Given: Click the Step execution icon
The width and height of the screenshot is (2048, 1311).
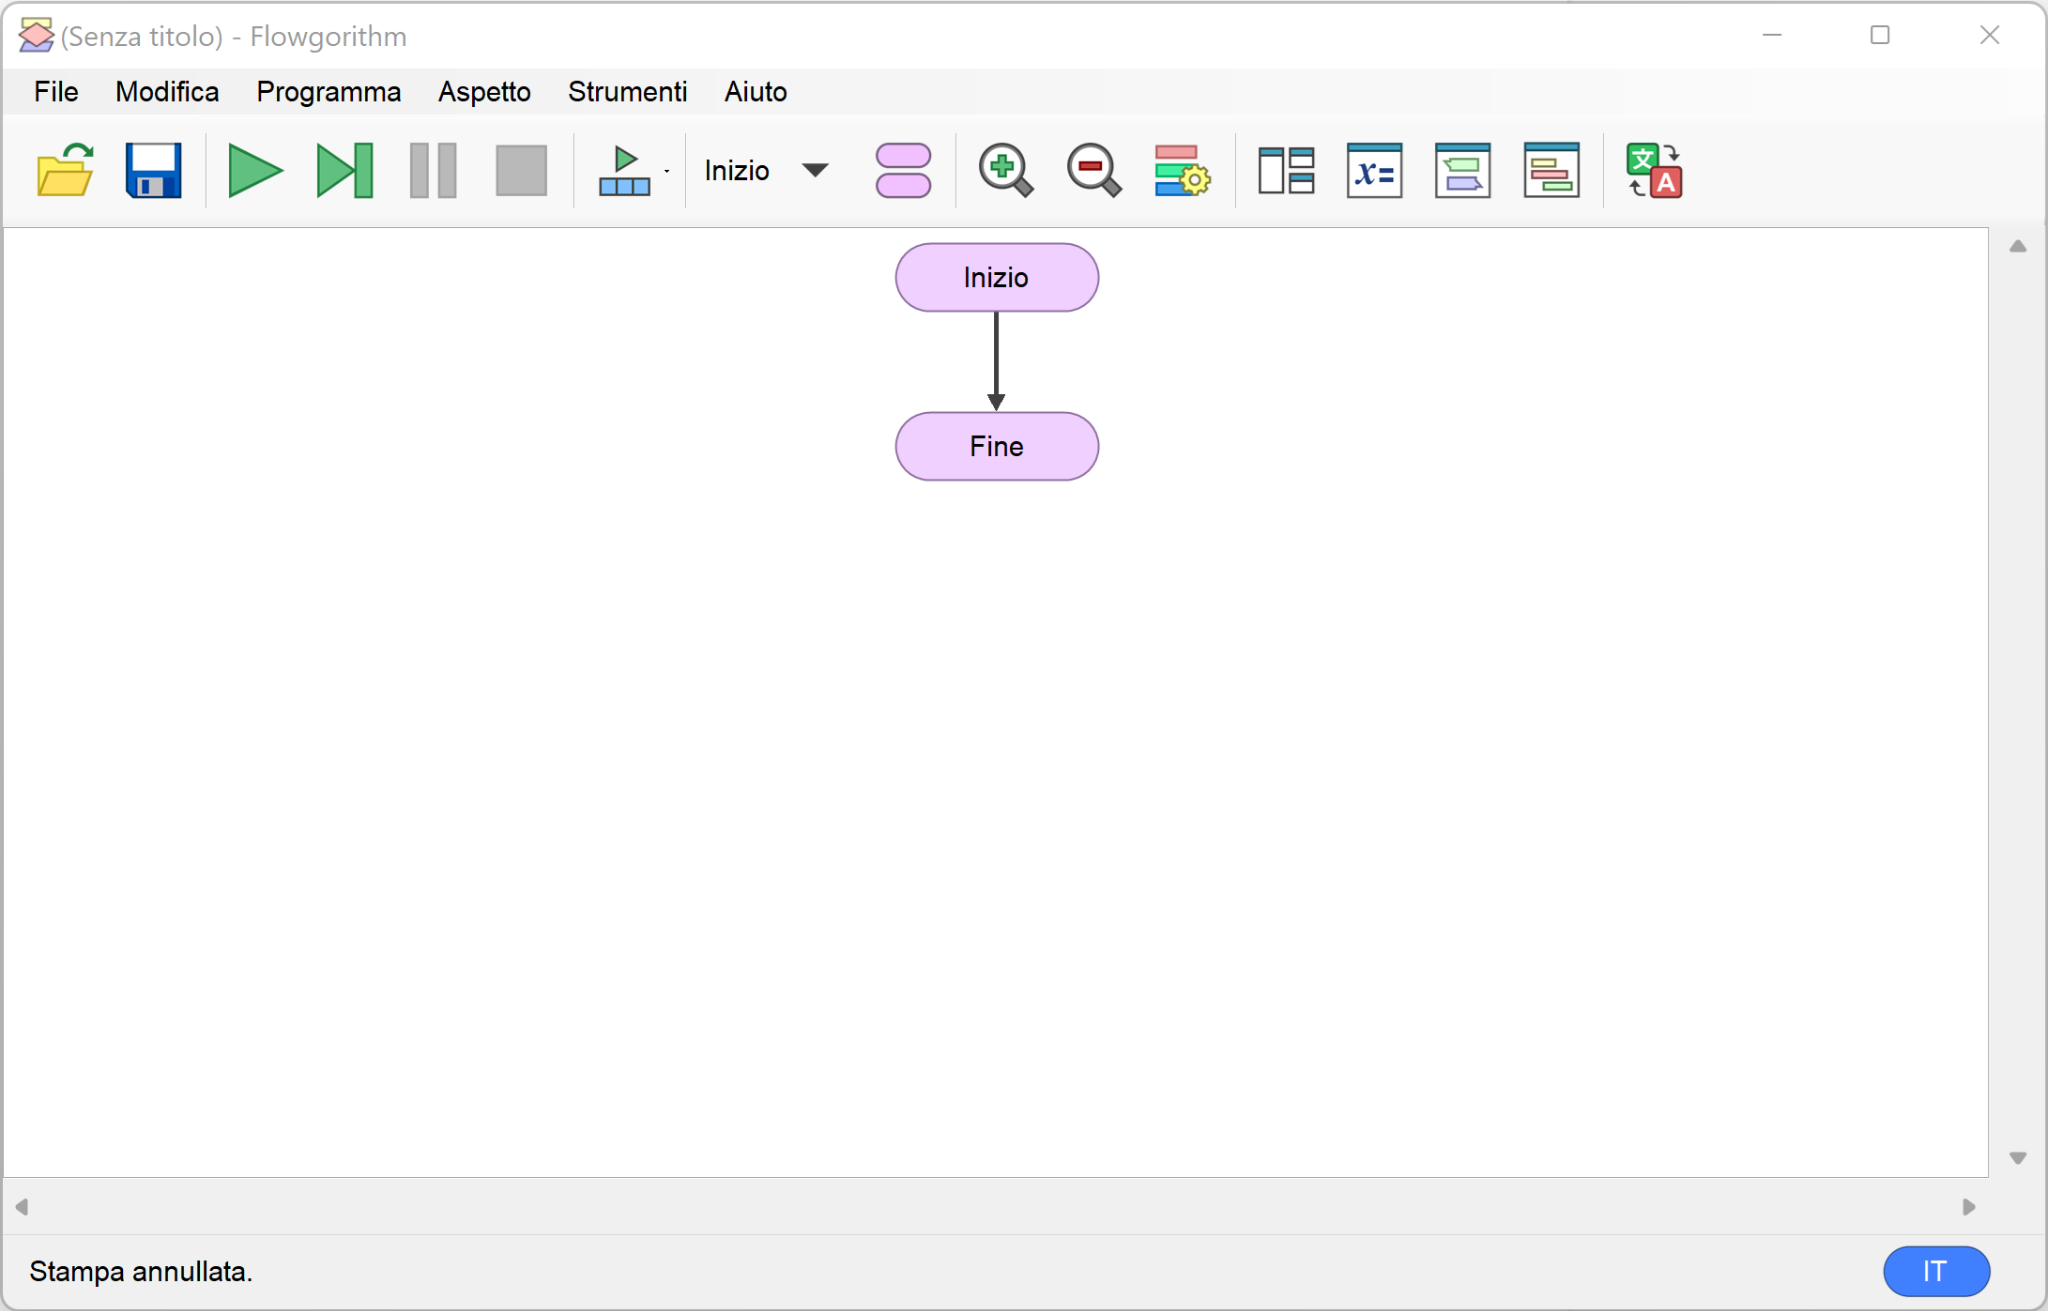Looking at the screenshot, I should [x=344, y=170].
